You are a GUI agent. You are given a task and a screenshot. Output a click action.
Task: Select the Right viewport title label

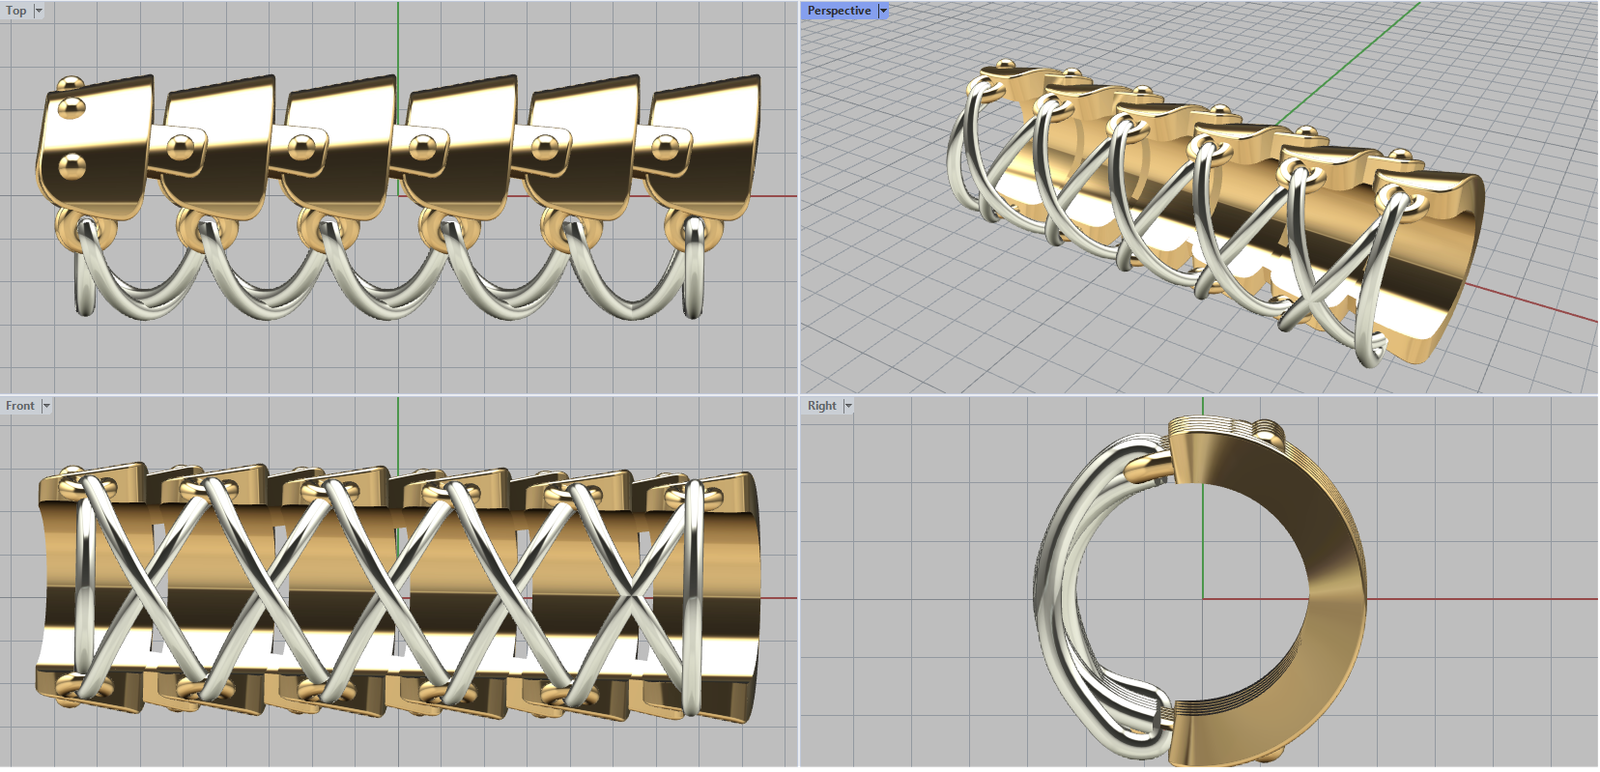821,406
